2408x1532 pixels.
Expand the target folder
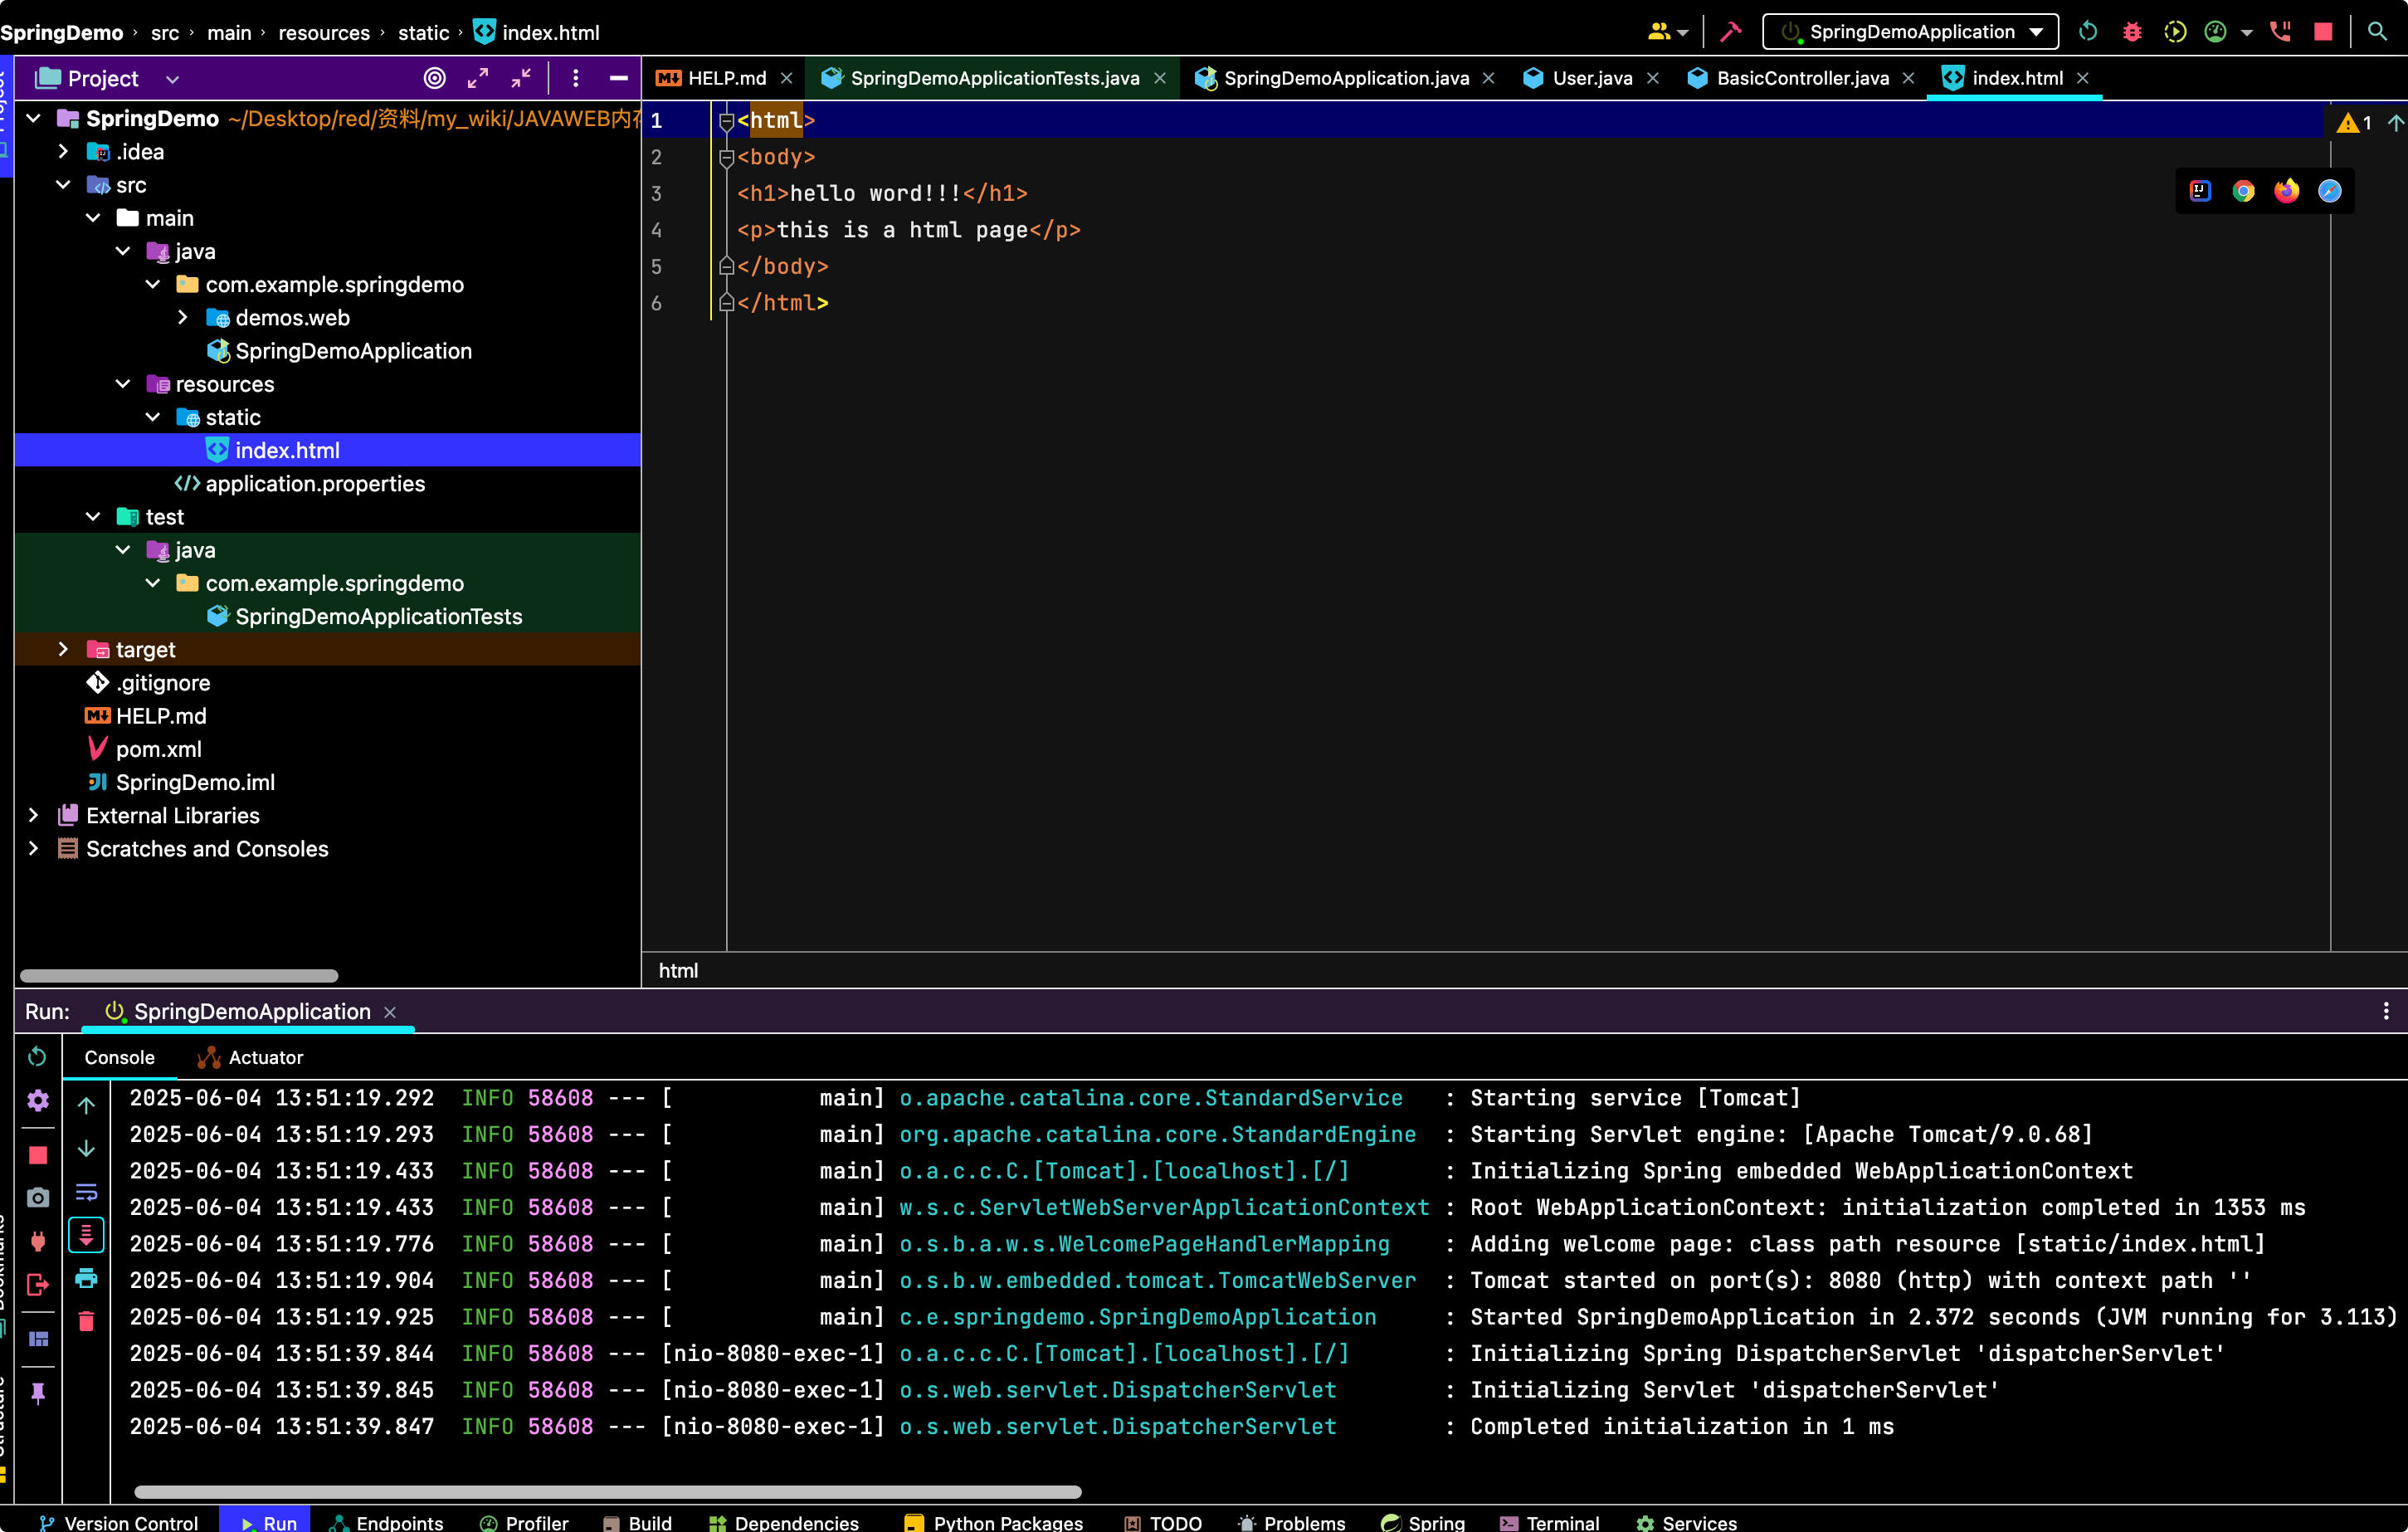coord(63,649)
